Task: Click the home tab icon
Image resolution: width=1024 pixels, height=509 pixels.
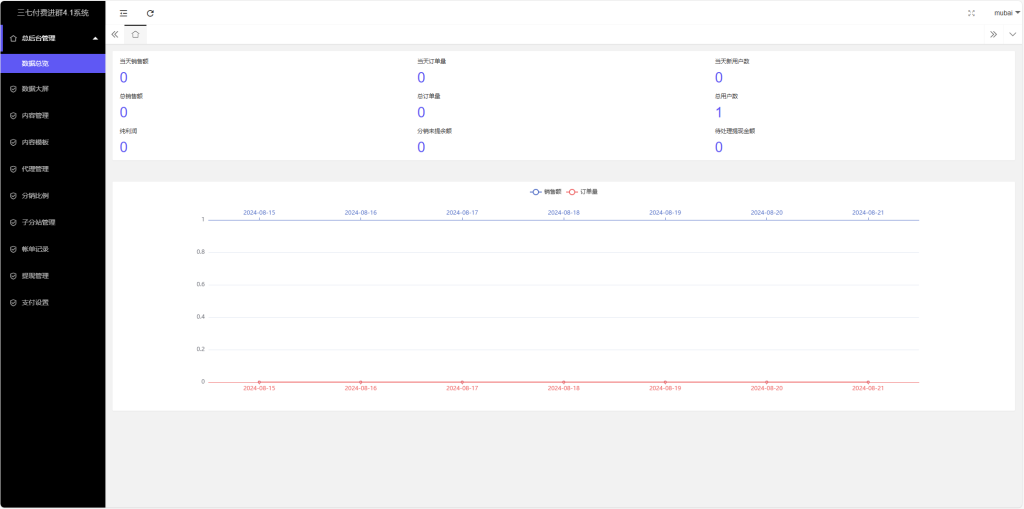Action: coord(135,34)
